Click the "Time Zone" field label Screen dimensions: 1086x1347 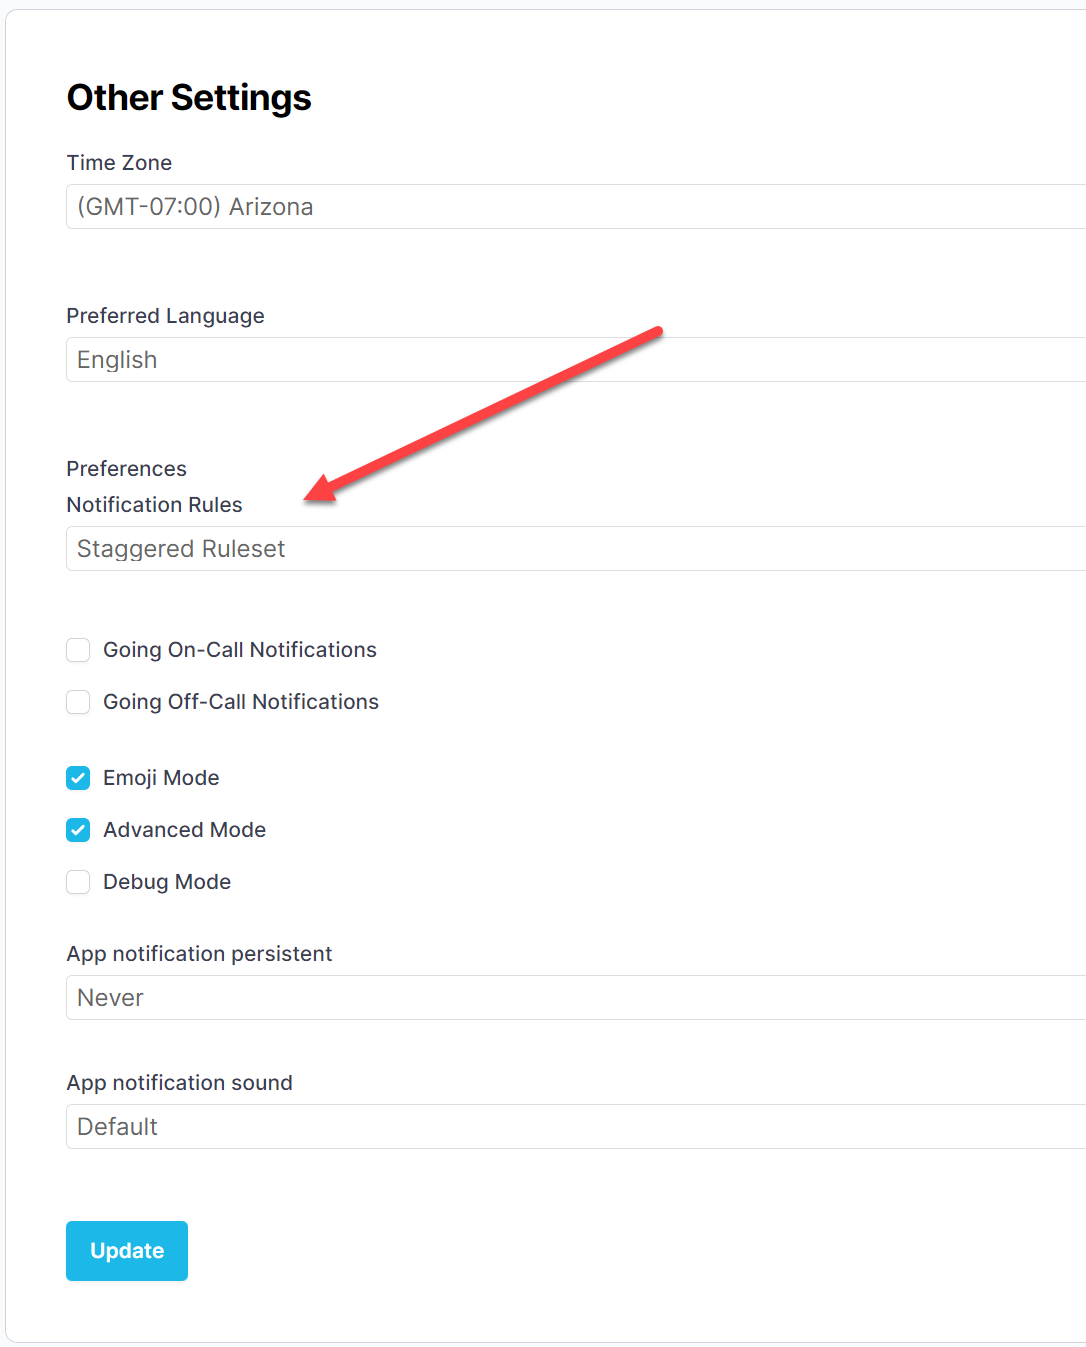click(119, 163)
